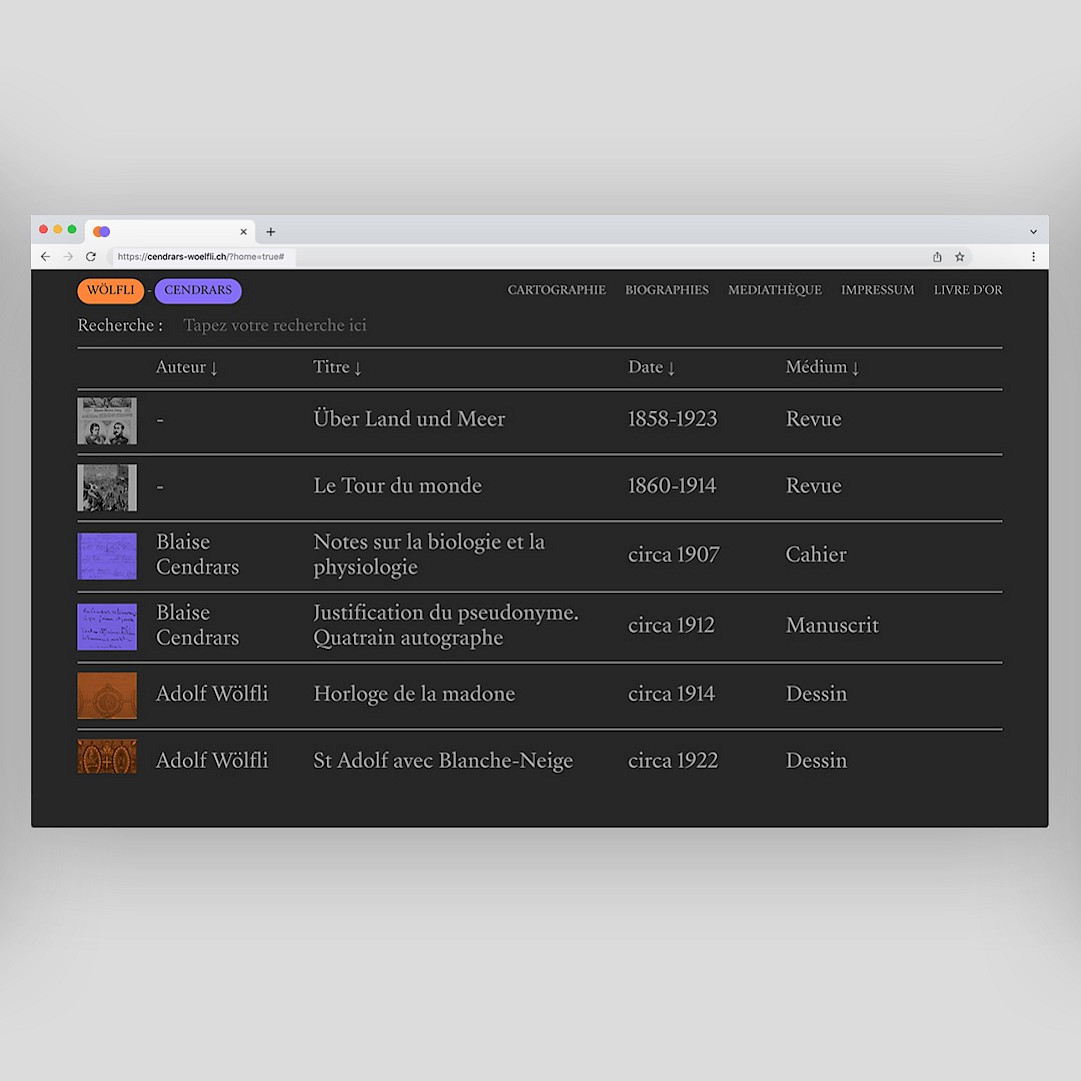Open the browser three-dot menu

point(1033,257)
